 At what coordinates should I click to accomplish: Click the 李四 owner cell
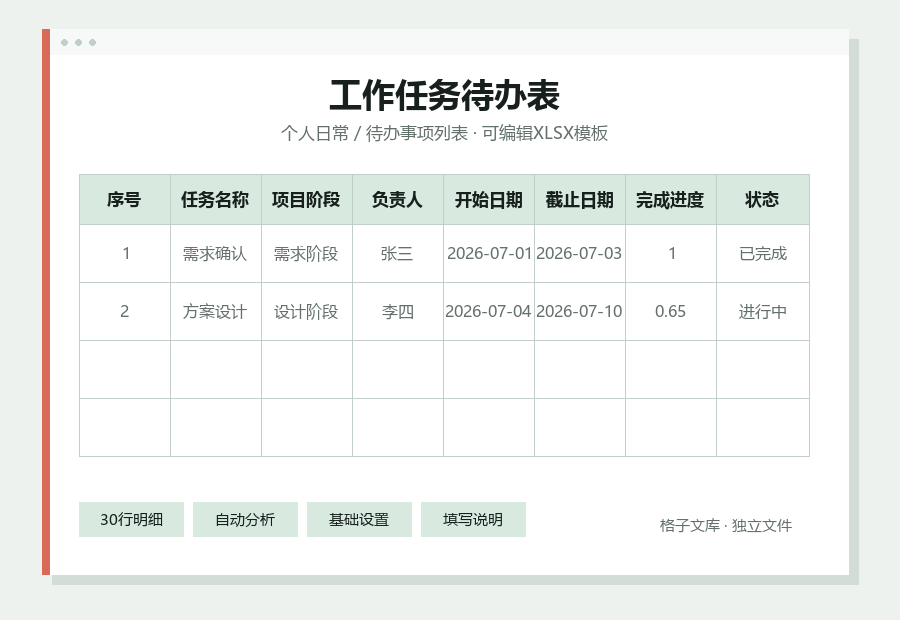398,312
